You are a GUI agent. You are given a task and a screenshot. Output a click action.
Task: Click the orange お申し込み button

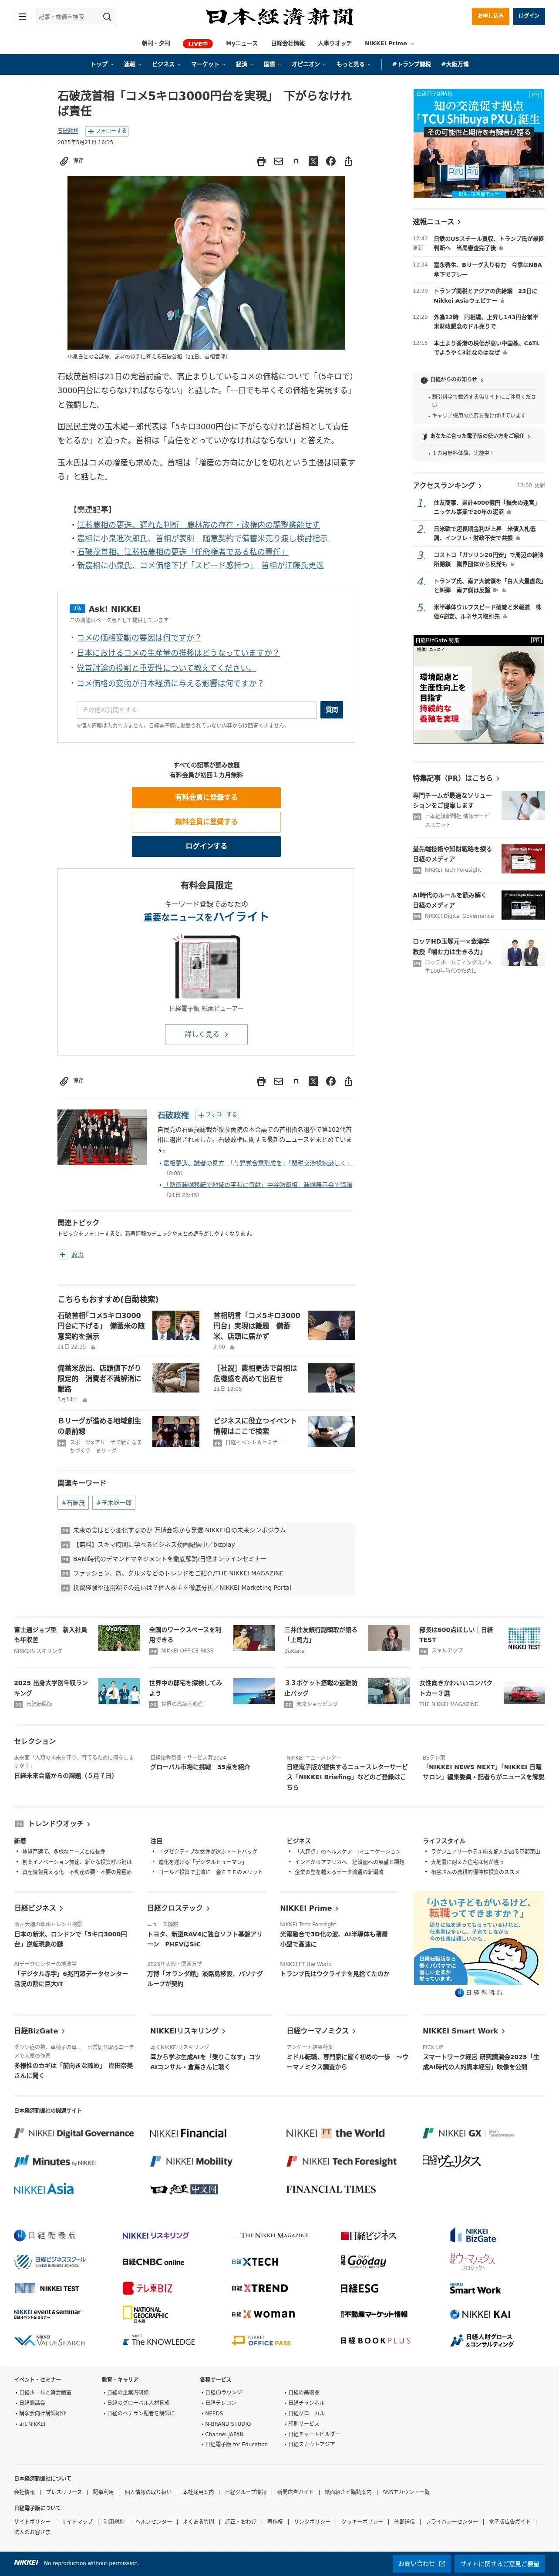490,16
